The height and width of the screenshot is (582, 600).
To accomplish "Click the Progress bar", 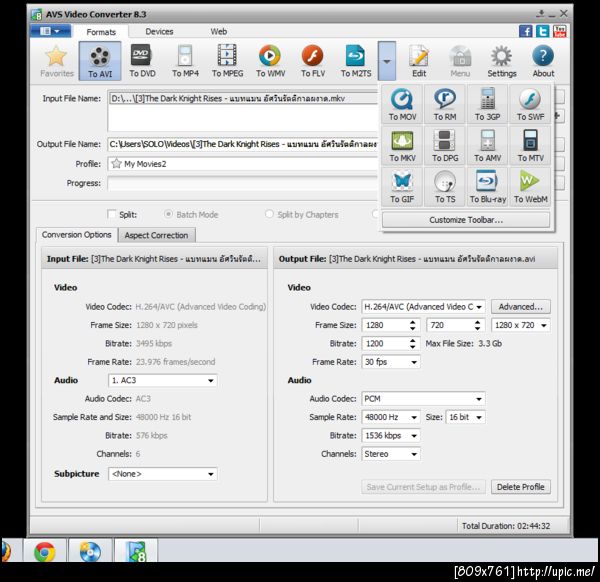I will (243, 183).
